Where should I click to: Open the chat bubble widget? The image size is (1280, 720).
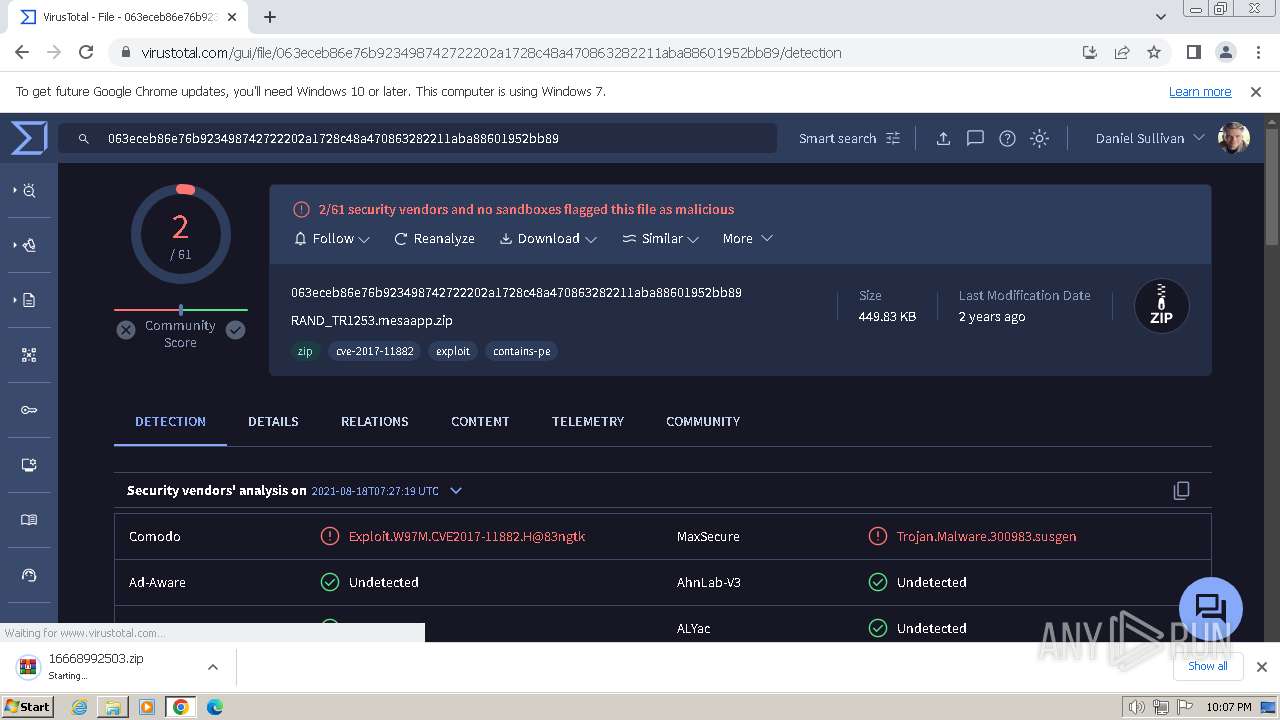coord(1210,608)
